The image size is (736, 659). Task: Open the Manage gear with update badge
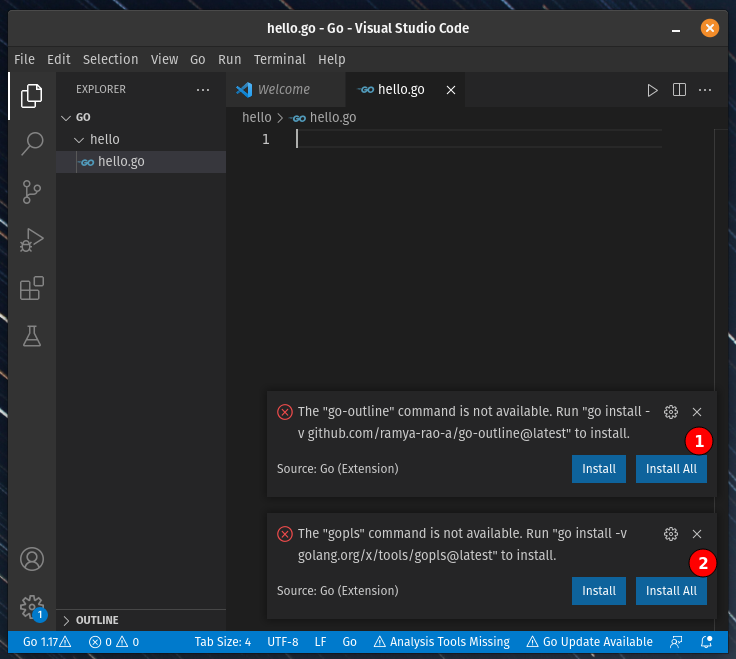coord(31,608)
